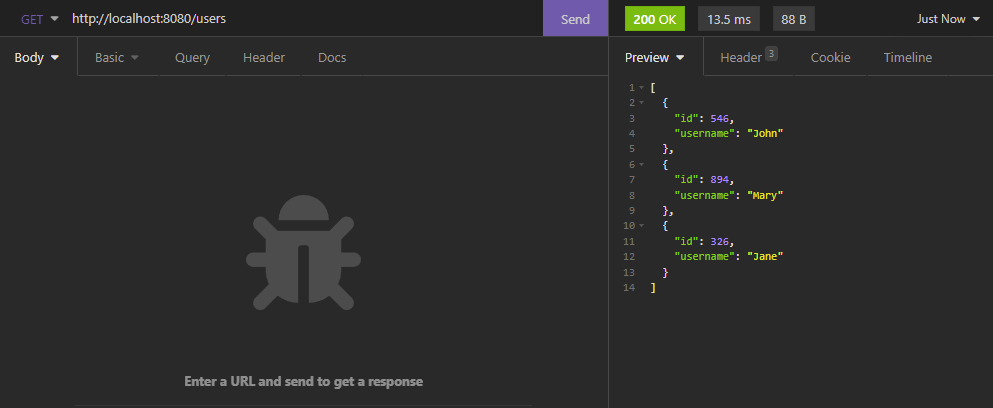The width and height of the screenshot is (993, 408).
Task: Open the Basic auth dropdown
Action: (117, 58)
